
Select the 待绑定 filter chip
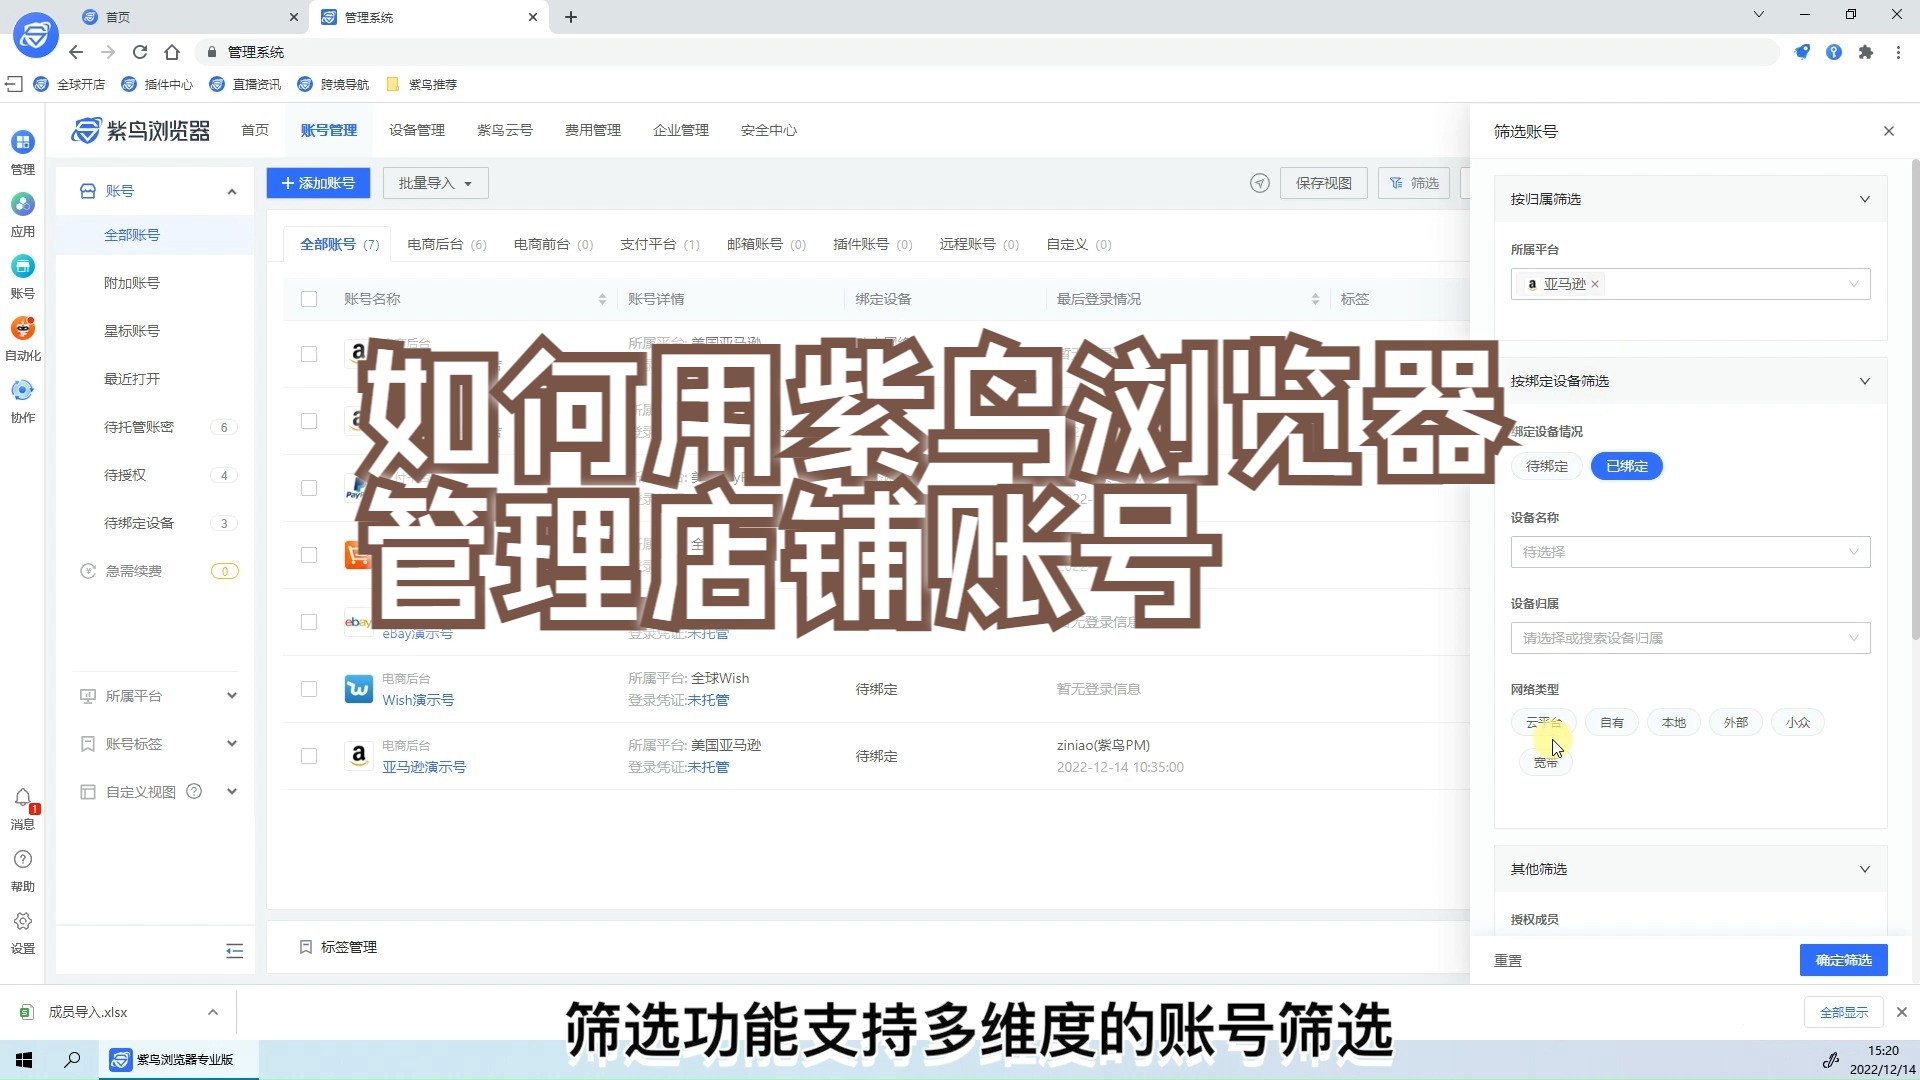pyautogui.click(x=1547, y=466)
